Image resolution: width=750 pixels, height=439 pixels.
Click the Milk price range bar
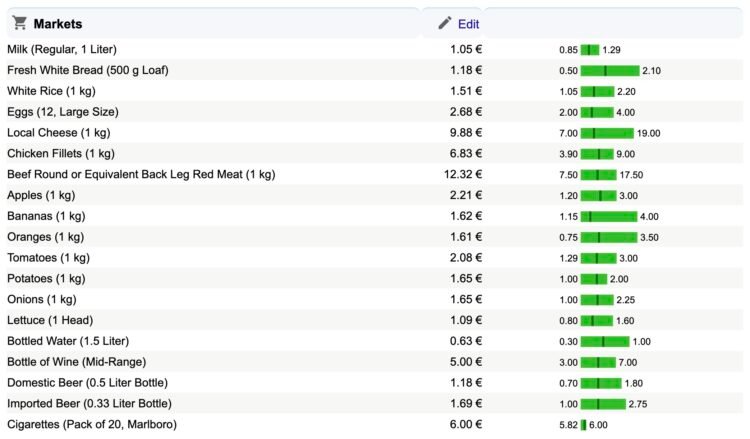pyautogui.click(x=590, y=50)
